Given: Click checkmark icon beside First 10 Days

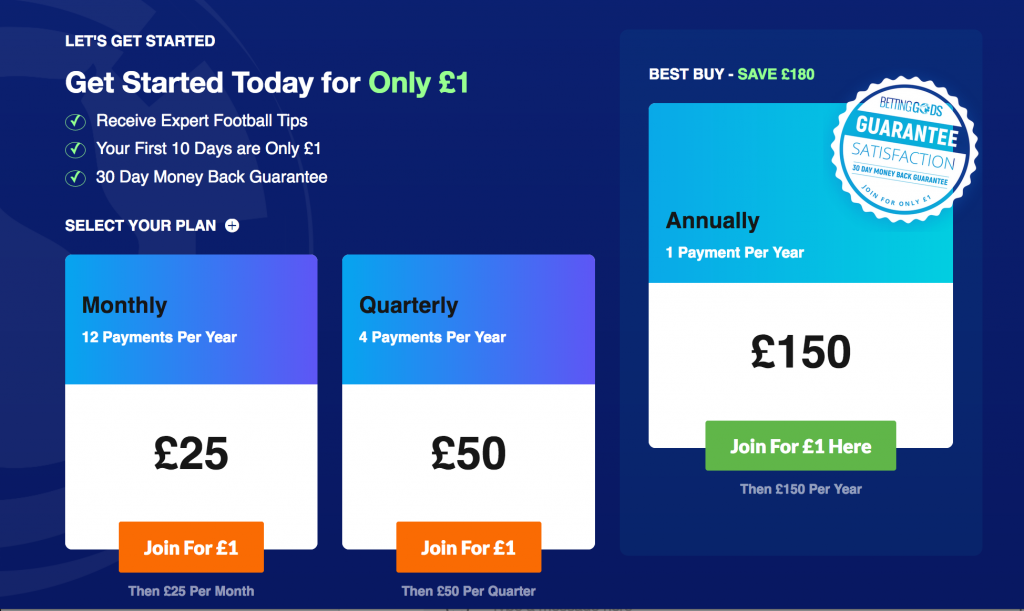Looking at the screenshot, I should pyautogui.click(x=75, y=149).
